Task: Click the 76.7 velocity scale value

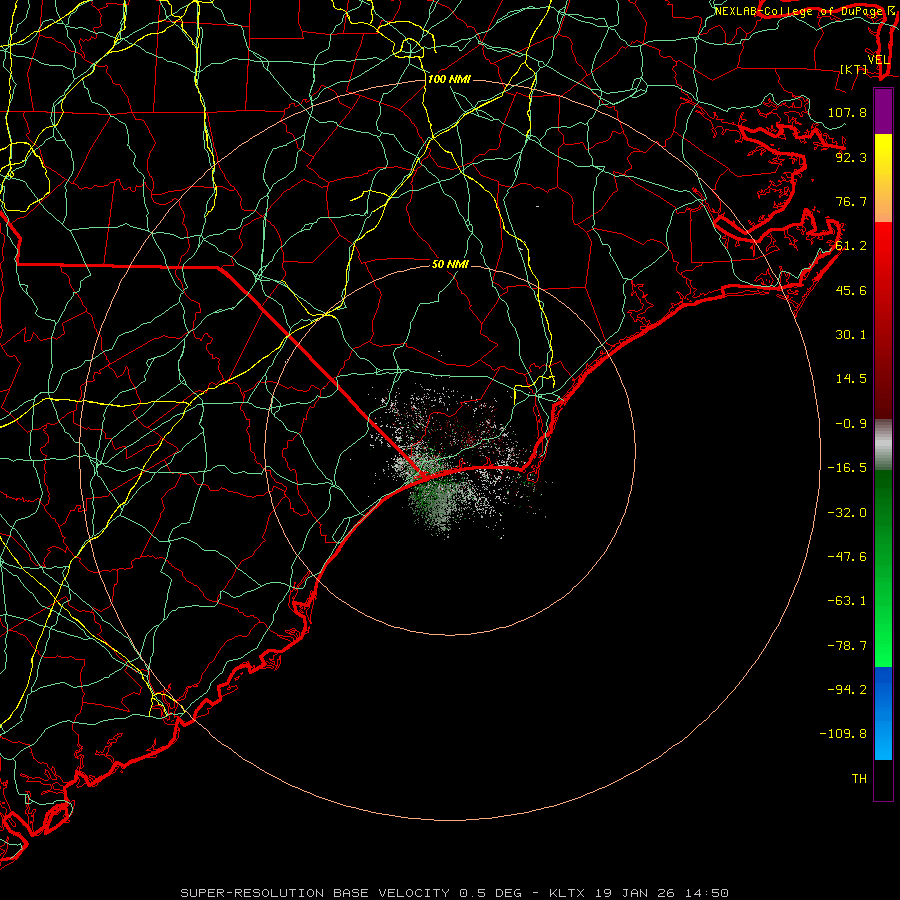Action: (851, 201)
